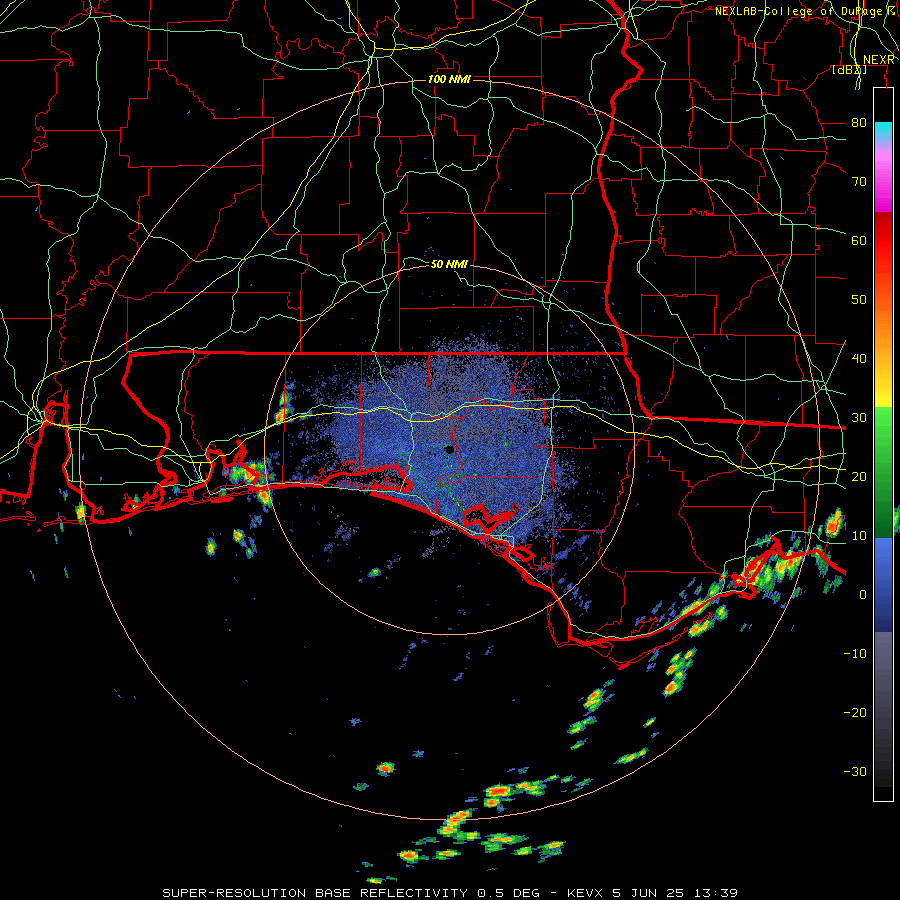
Task: Click the [dBZ] unit label above the color bar
Action: point(850,69)
